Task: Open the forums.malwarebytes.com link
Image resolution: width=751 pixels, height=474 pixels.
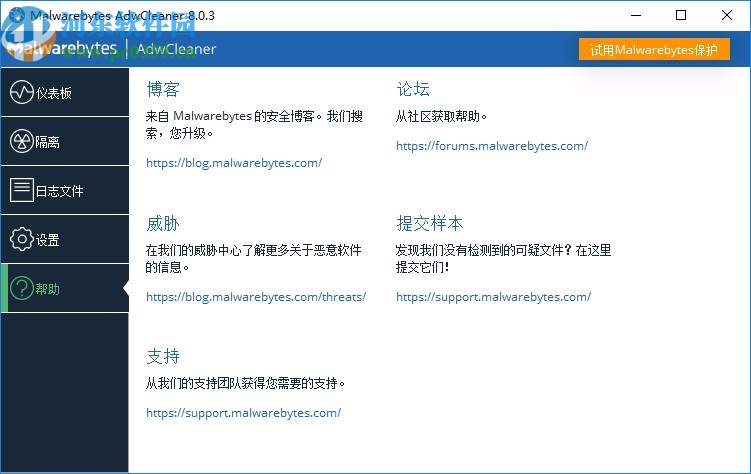Action: [x=492, y=146]
